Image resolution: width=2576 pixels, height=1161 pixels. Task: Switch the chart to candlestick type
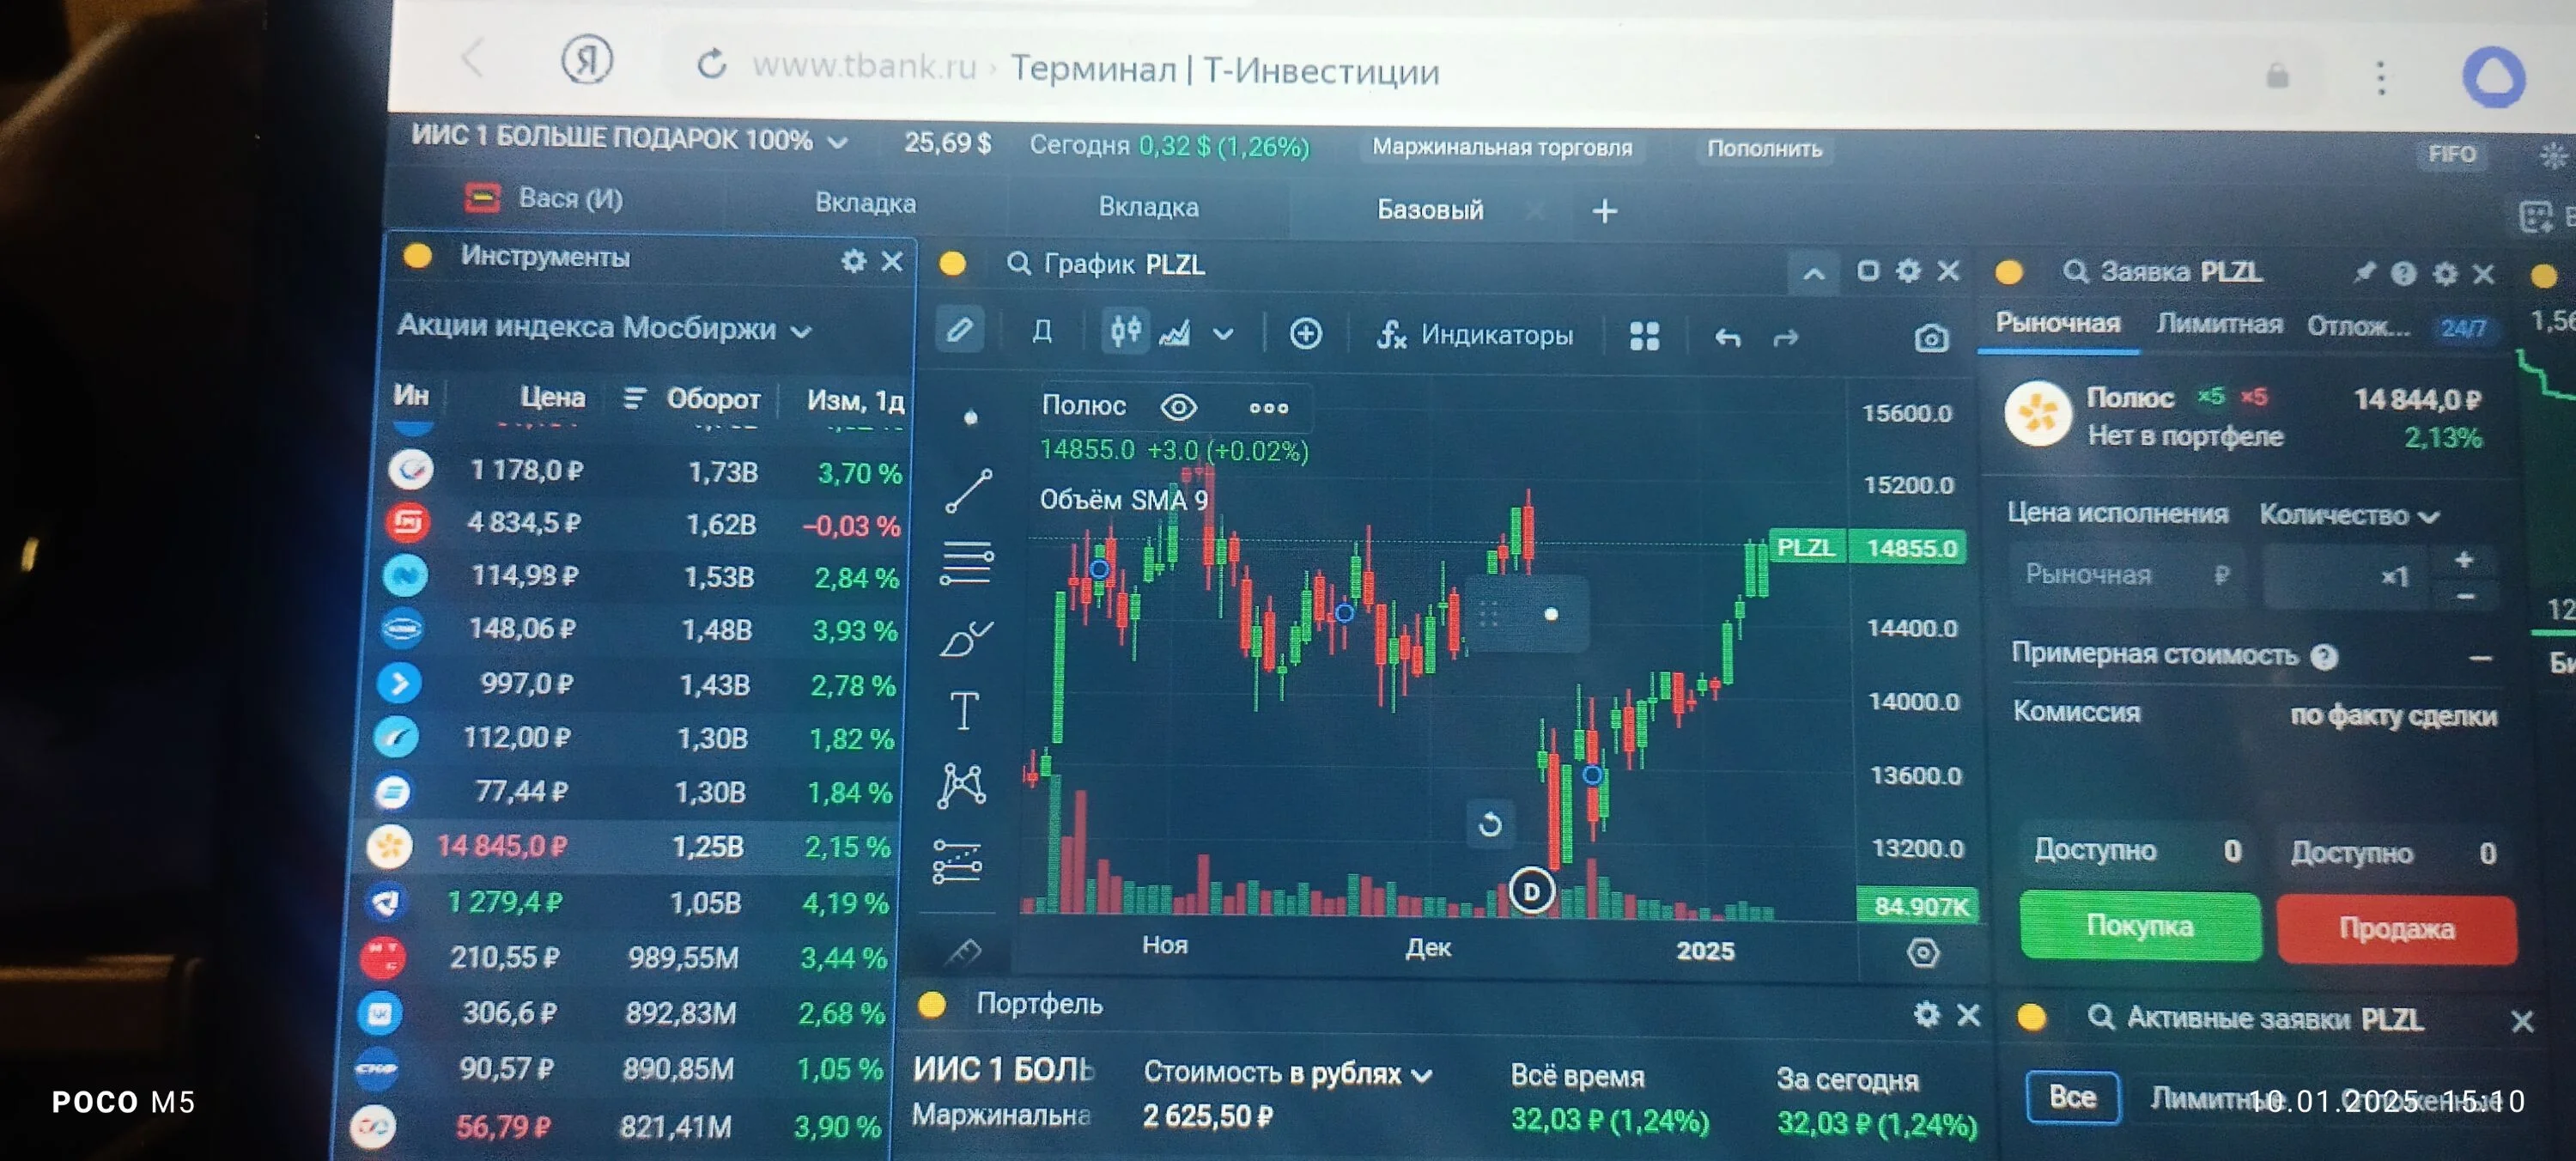[1125, 331]
